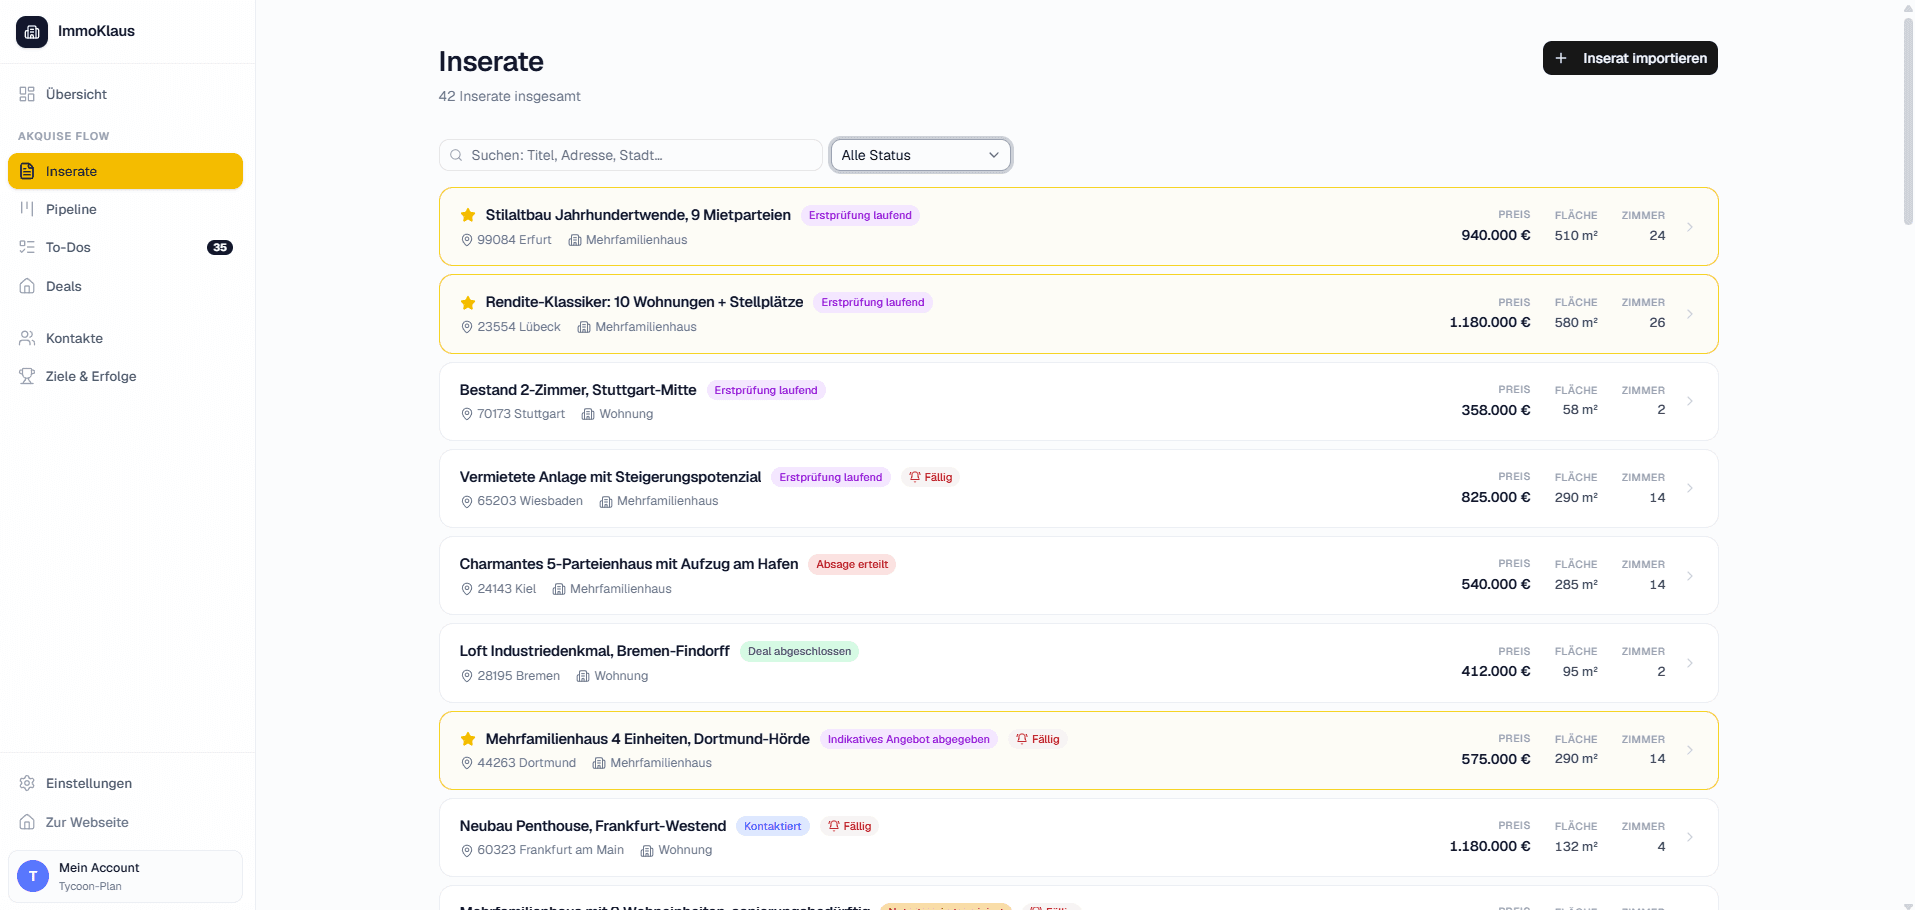Viewport: 1915px width, 910px height.
Task: Click the Inserat importieren button
Action: [x=1630, y=58]
